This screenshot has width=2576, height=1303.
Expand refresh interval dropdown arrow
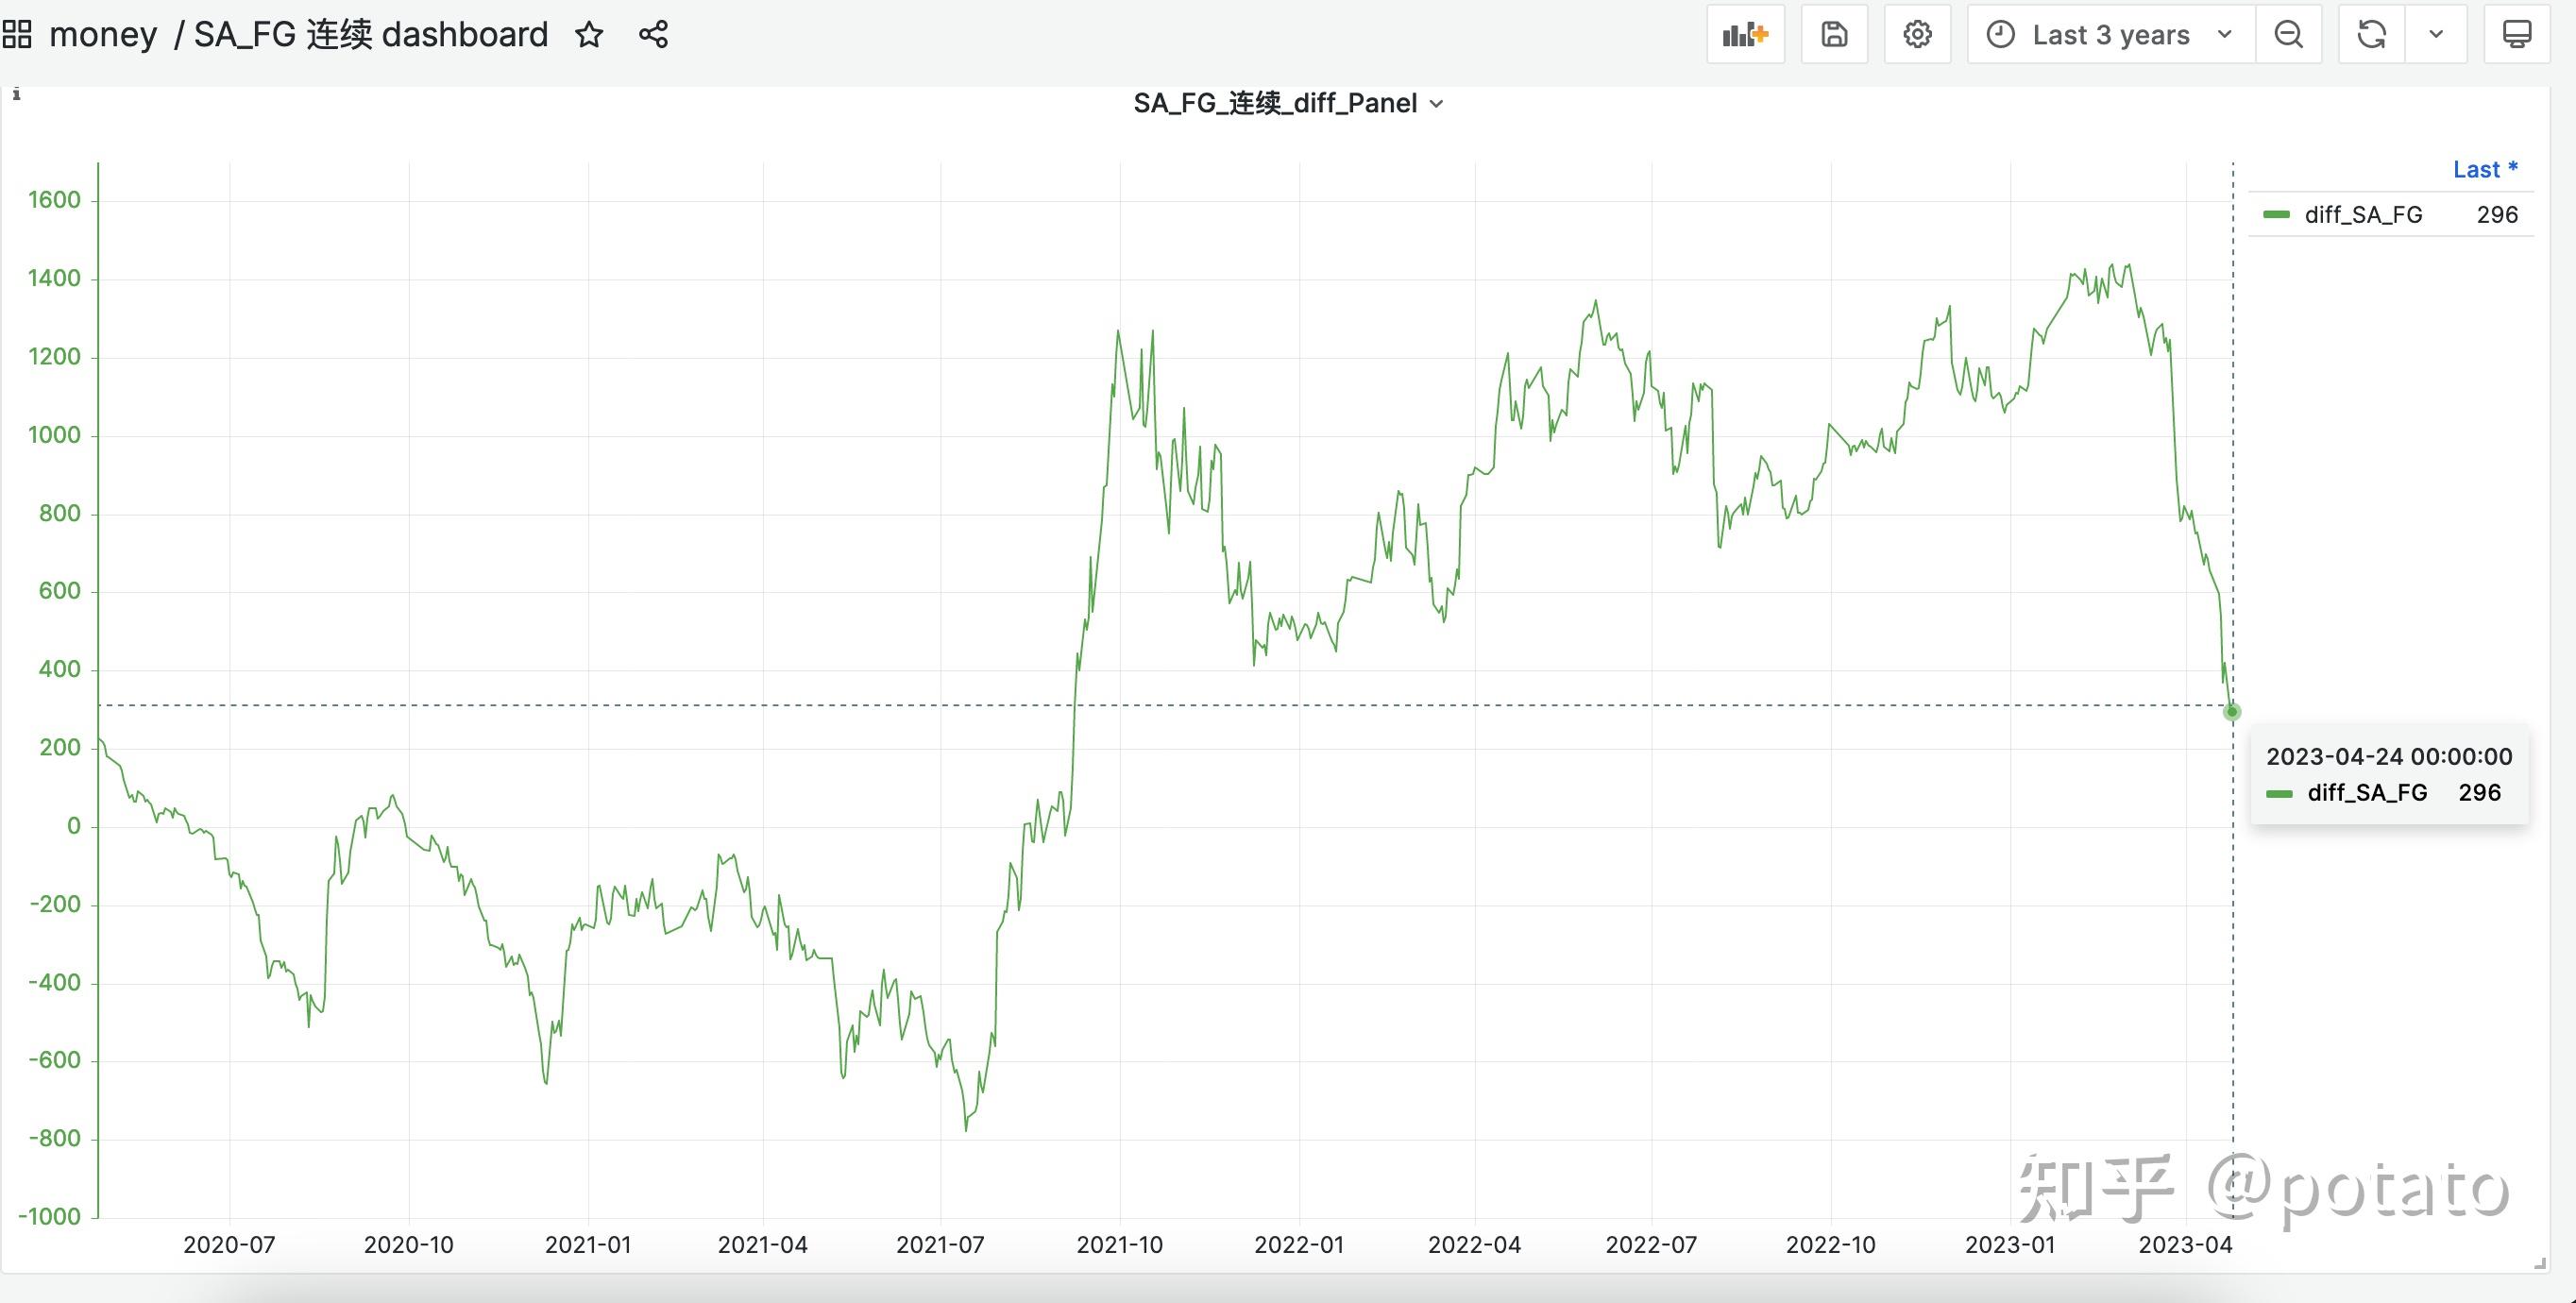pos(2436,35)
